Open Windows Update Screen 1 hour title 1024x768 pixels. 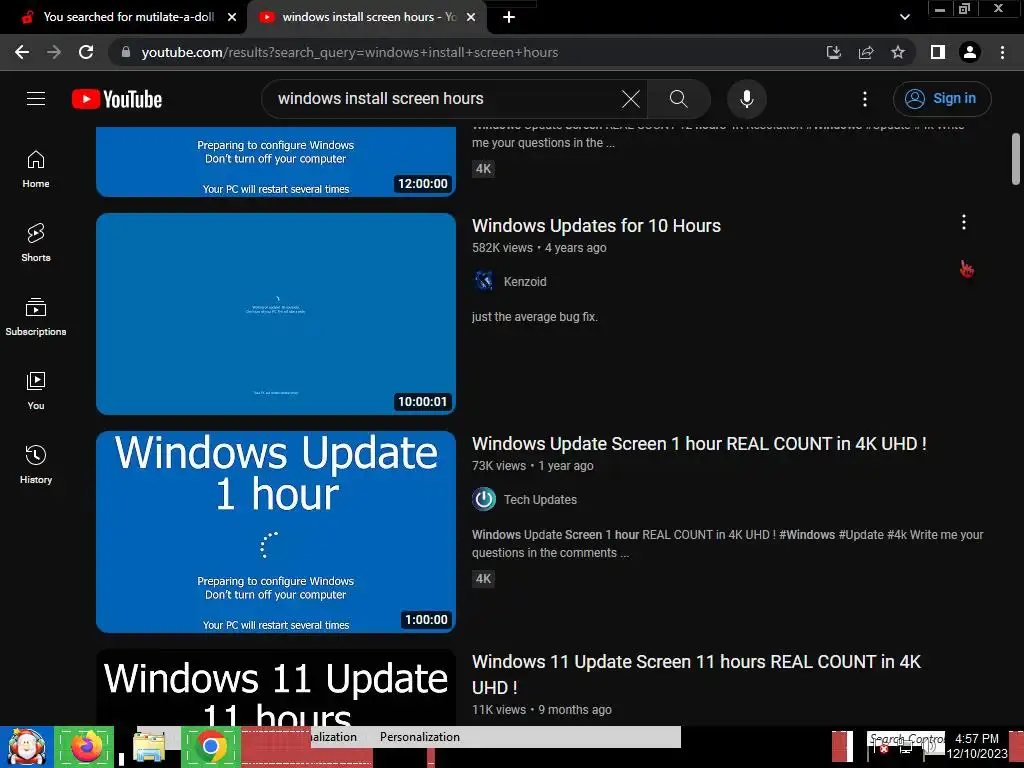[699, 444]
